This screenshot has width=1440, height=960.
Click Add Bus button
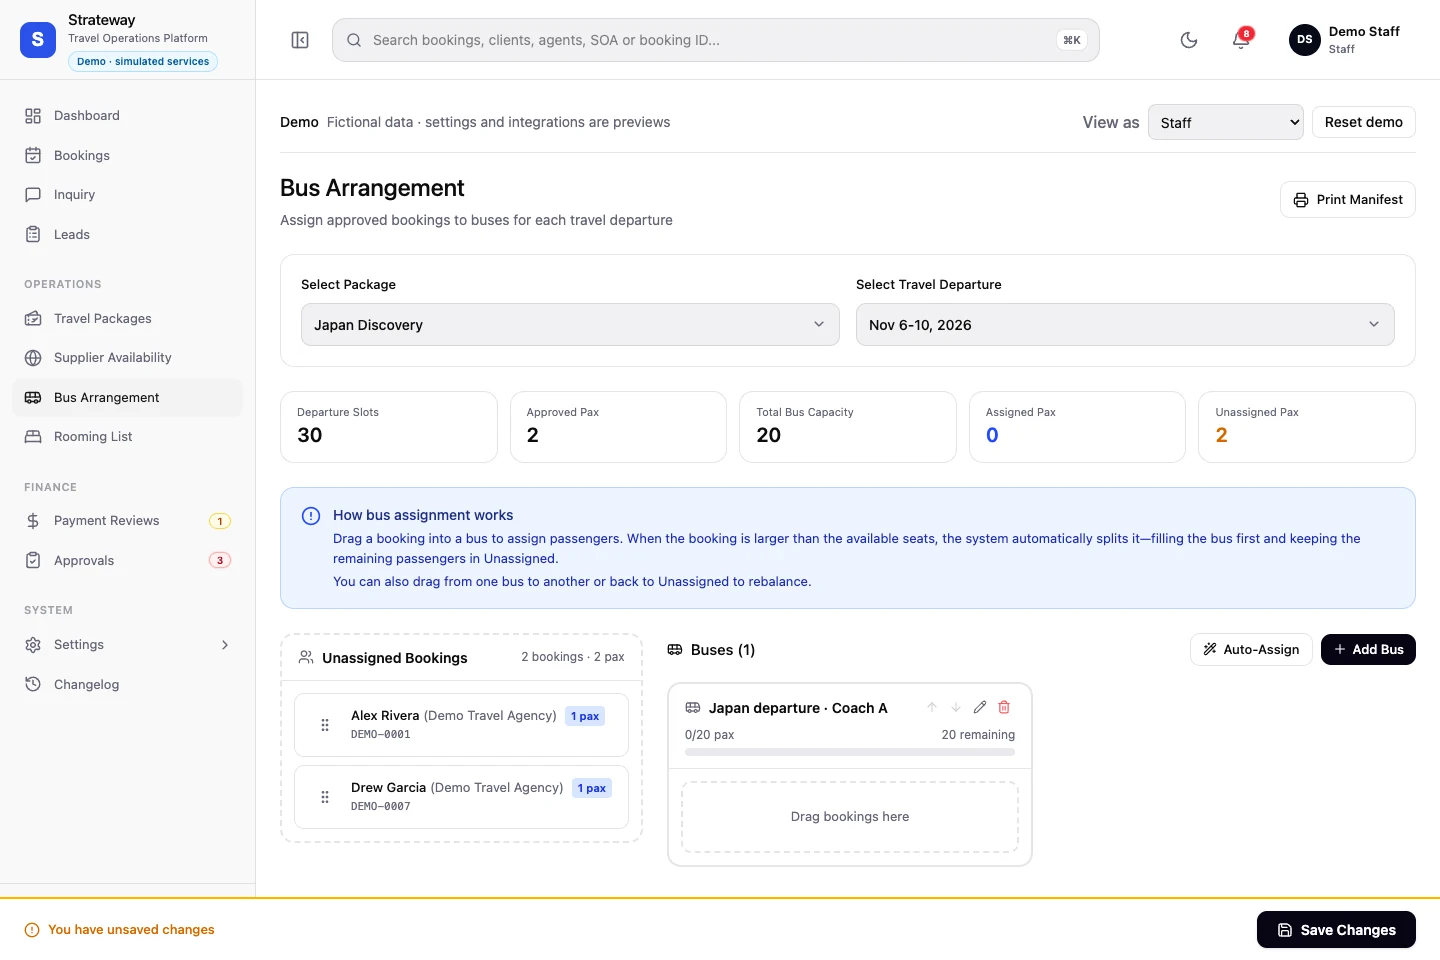tap(1368, 650)
